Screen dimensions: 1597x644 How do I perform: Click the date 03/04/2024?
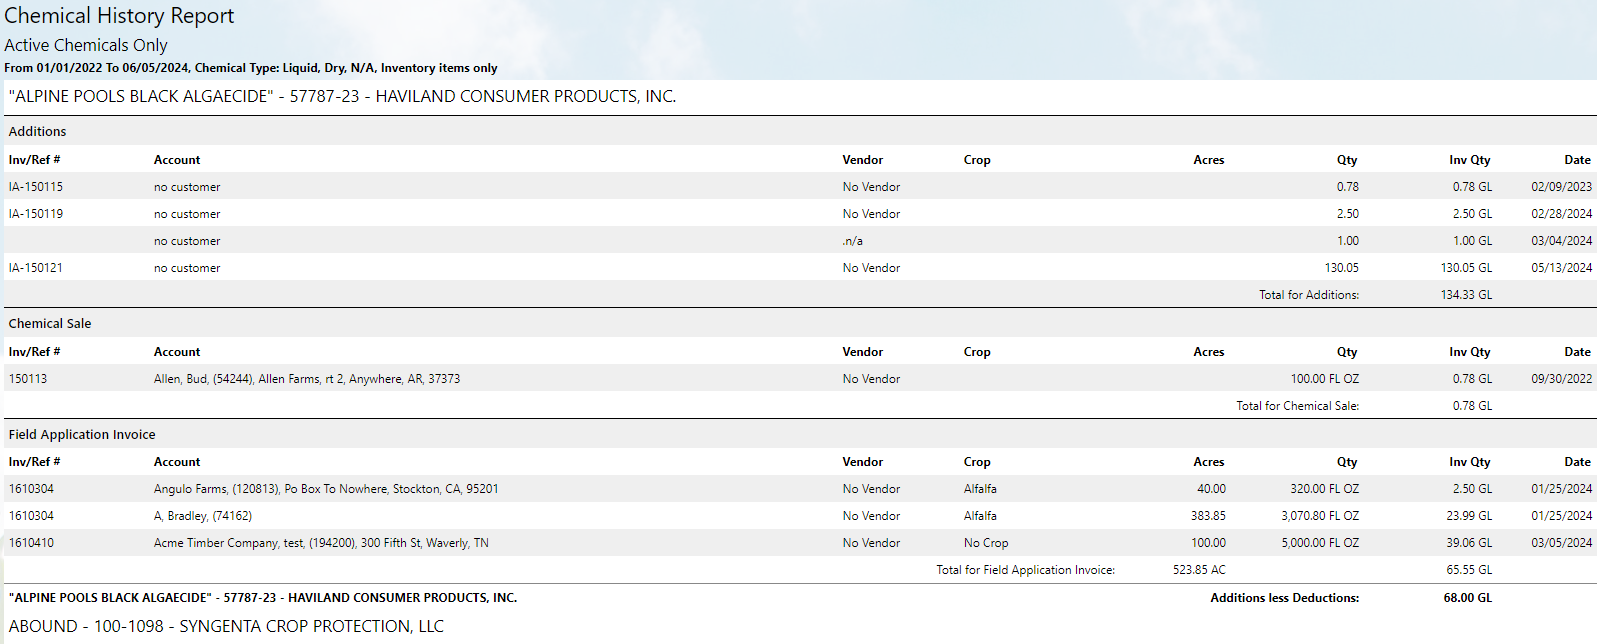[1561, 241]
